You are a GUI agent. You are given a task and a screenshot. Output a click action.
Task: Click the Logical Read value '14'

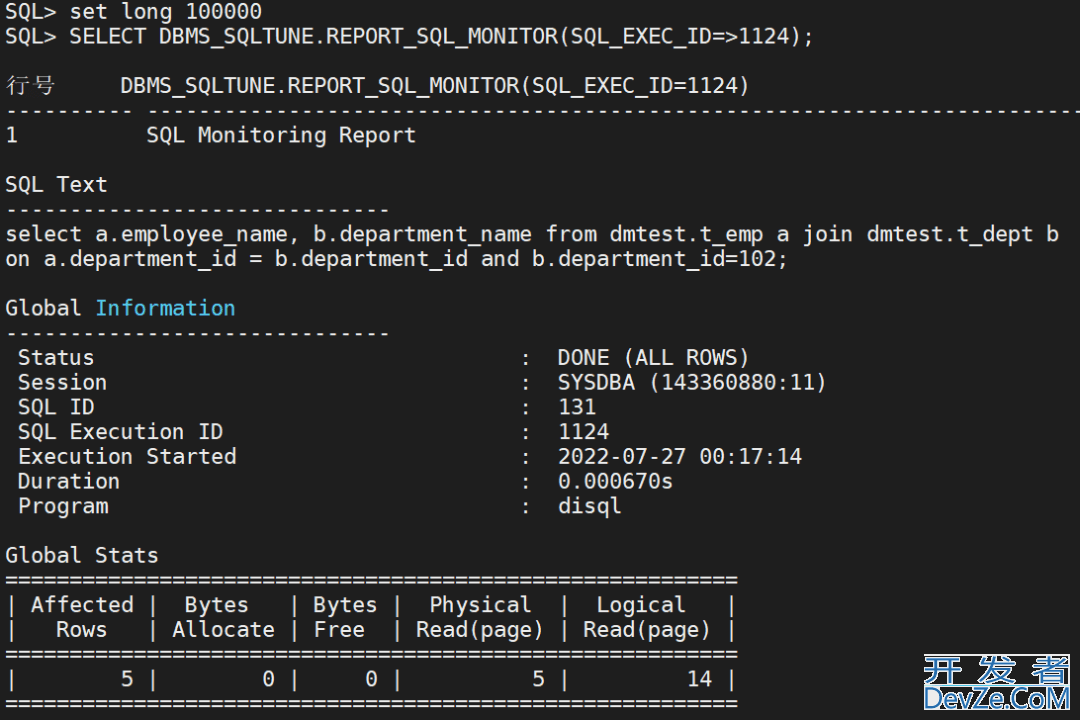[699, 679]
